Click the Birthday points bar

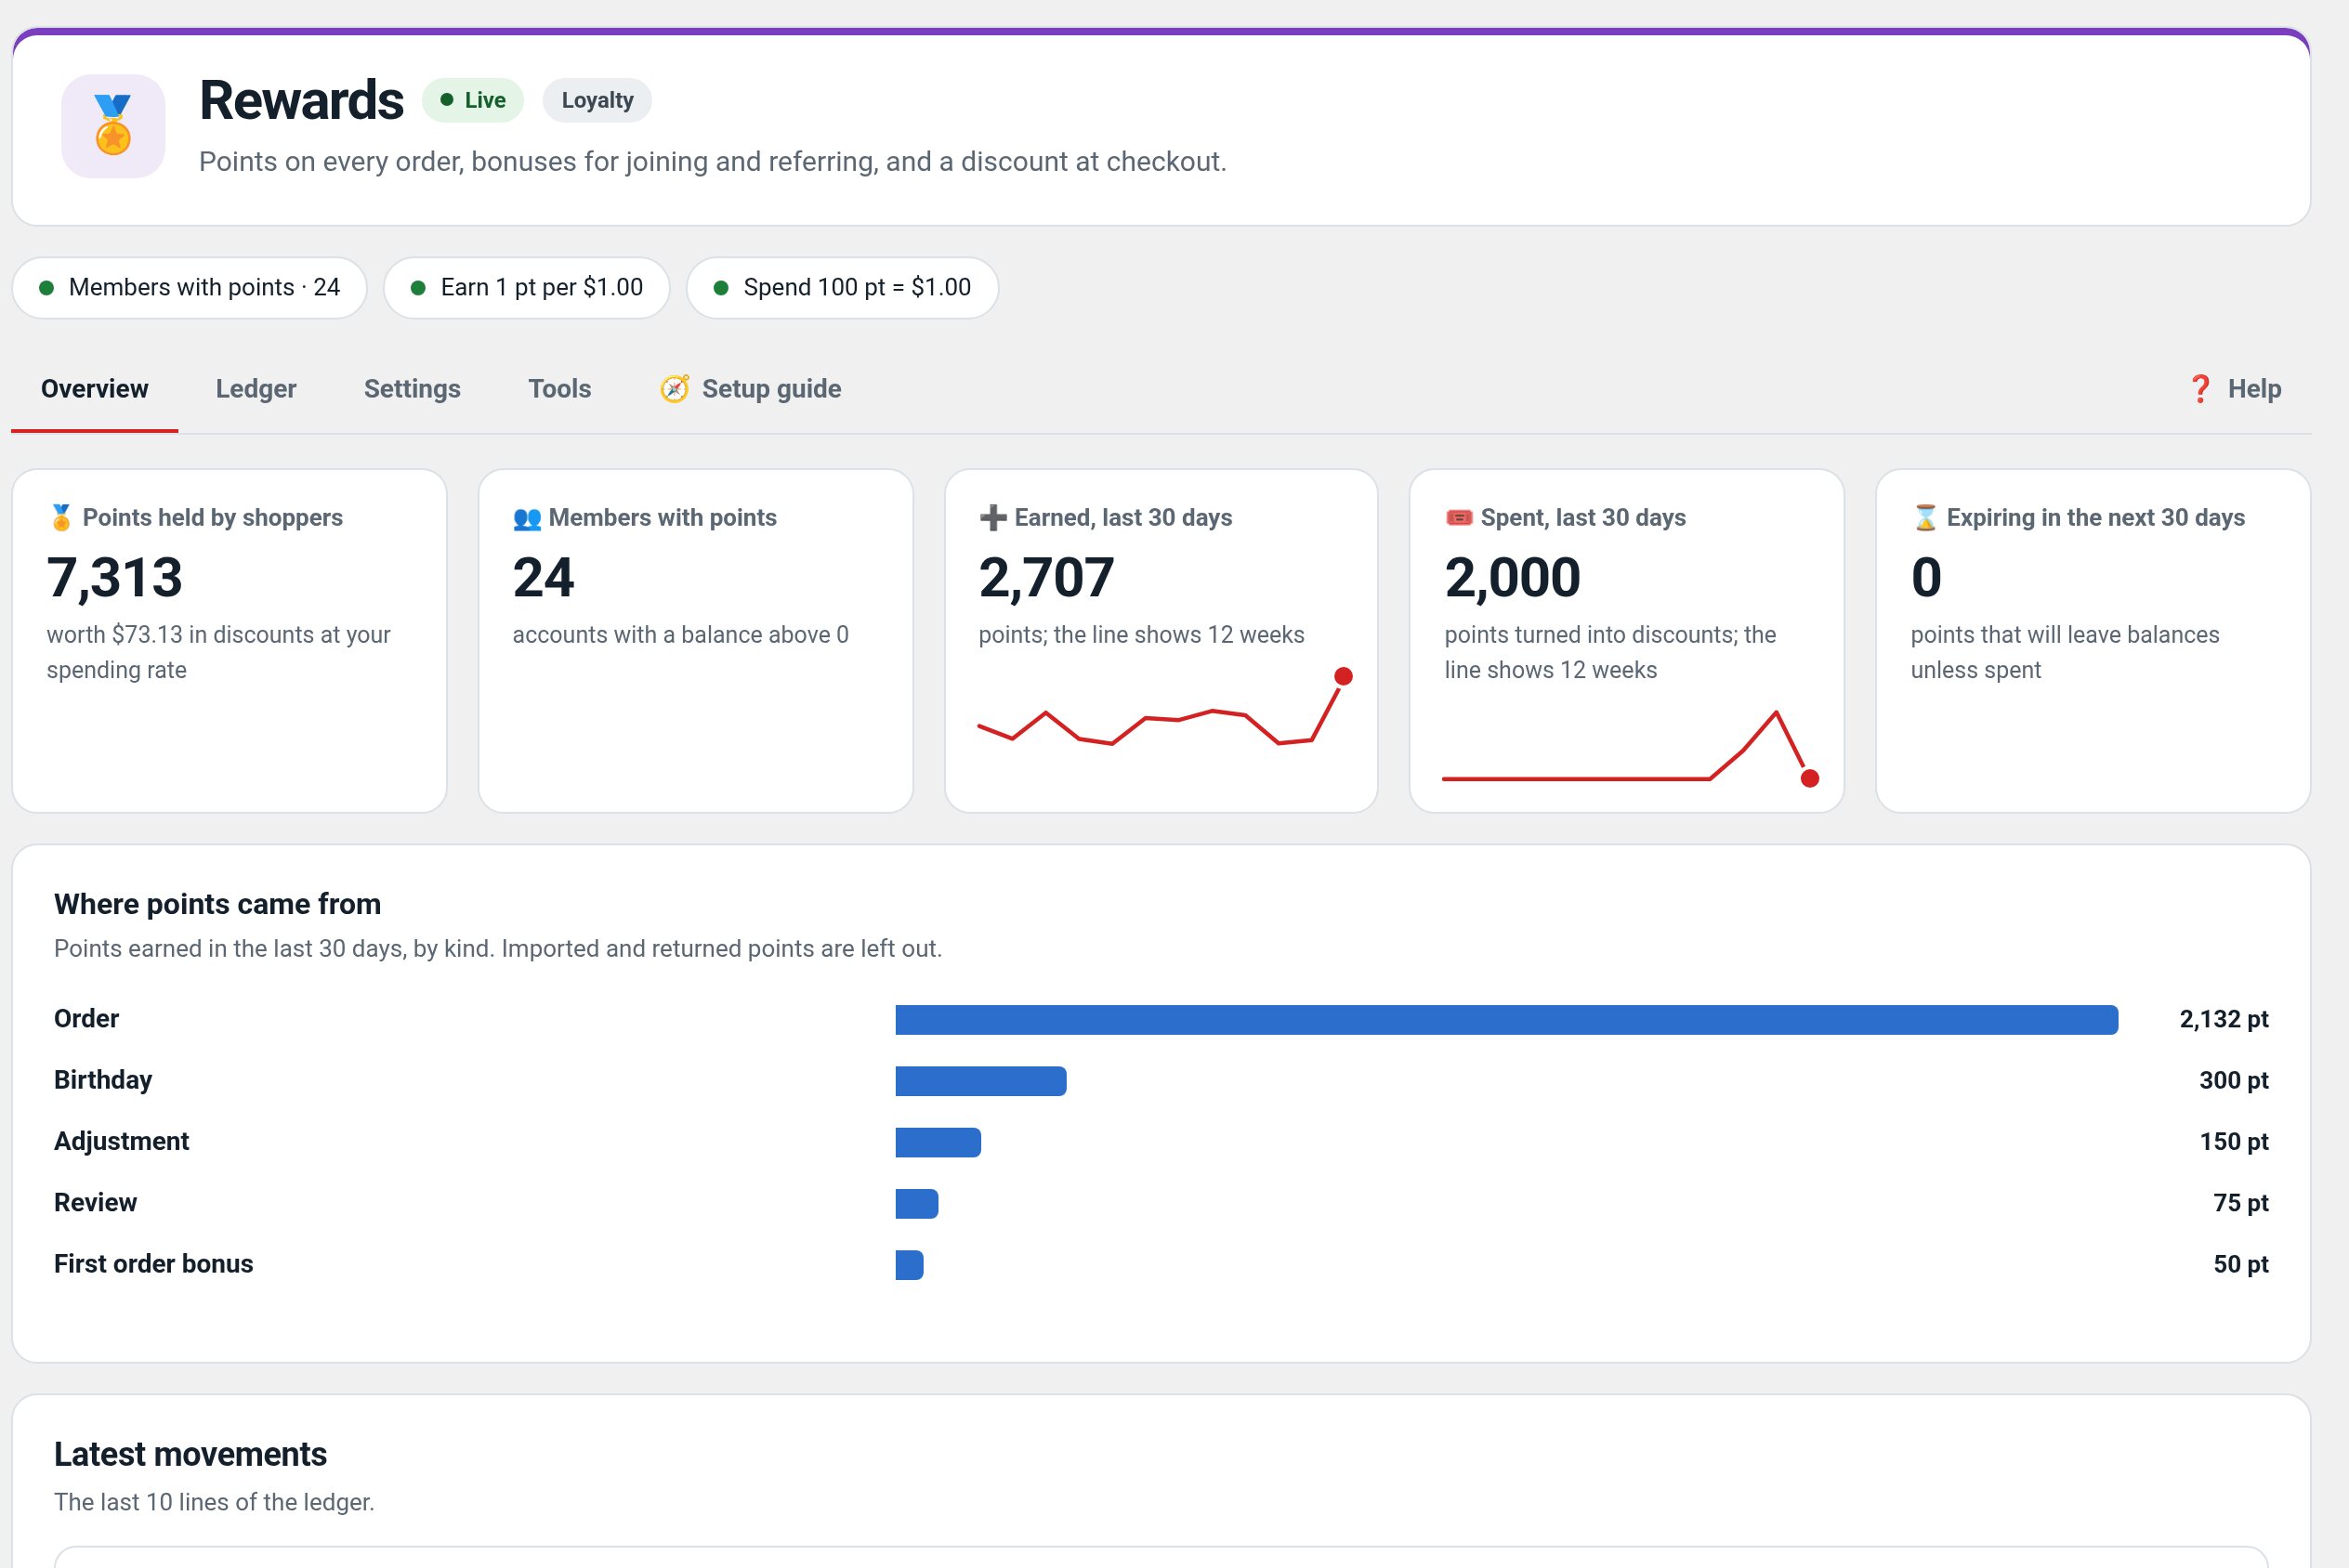tap(981, 1081)
